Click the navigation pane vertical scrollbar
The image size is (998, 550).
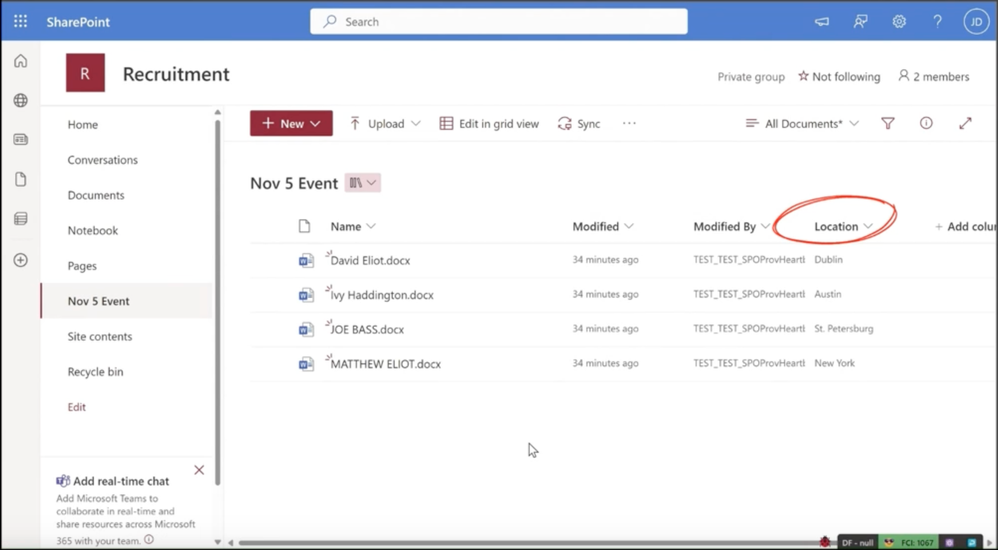pos(218,302)
